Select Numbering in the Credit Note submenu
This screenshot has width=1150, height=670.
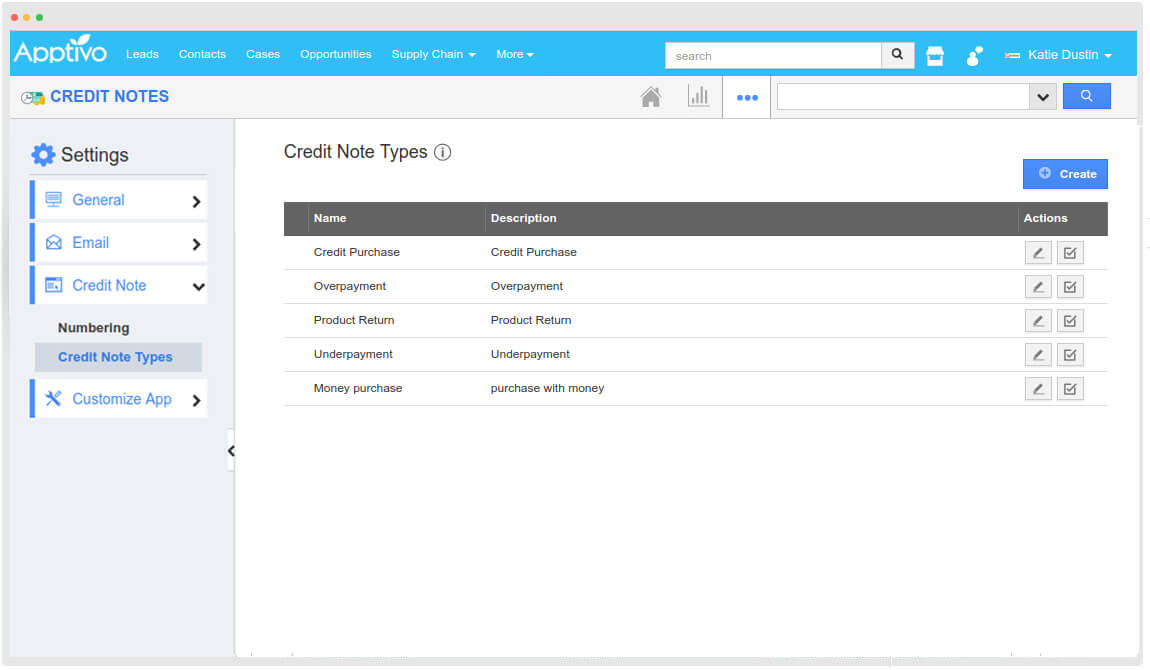click(x=93, y=328)
